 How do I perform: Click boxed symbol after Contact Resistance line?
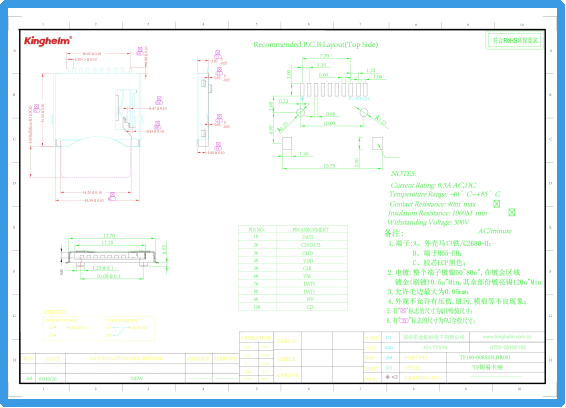tap(497, 204)
